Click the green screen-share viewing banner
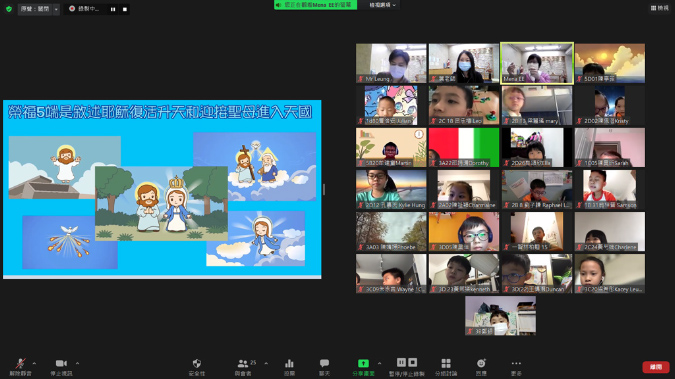Screen dimensions: 675x379 (316, 5)
